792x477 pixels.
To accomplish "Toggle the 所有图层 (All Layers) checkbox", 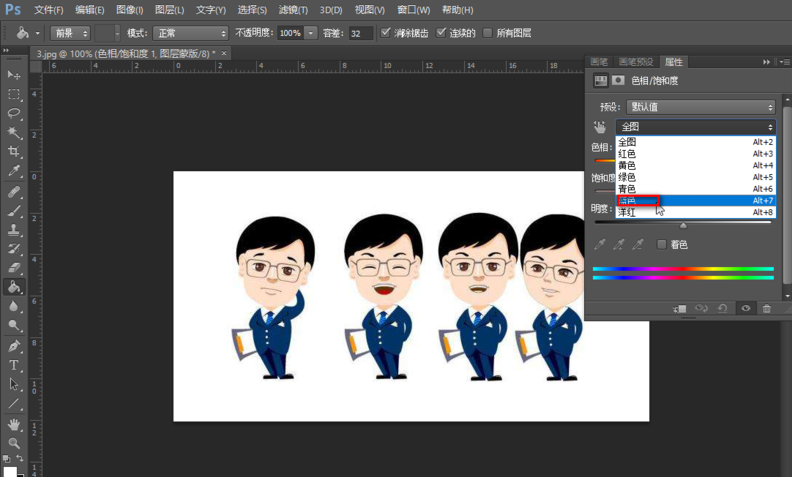I will tap(488, 33).
